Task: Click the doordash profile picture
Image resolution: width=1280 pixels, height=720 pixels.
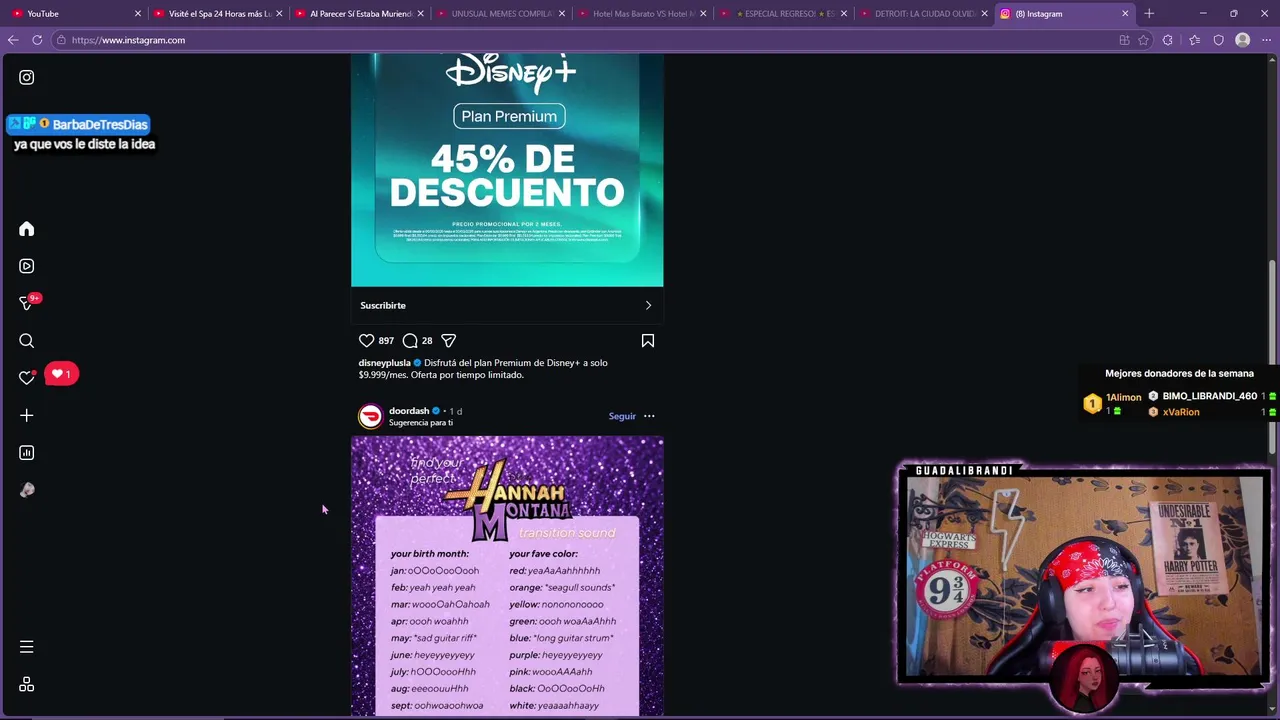Action: [x=371, y=416]
